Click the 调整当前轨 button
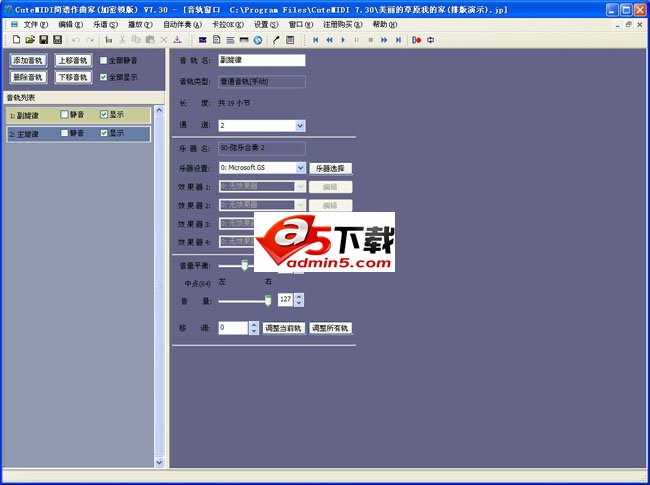This screenshot has height=485, width=650. [284, 328]
